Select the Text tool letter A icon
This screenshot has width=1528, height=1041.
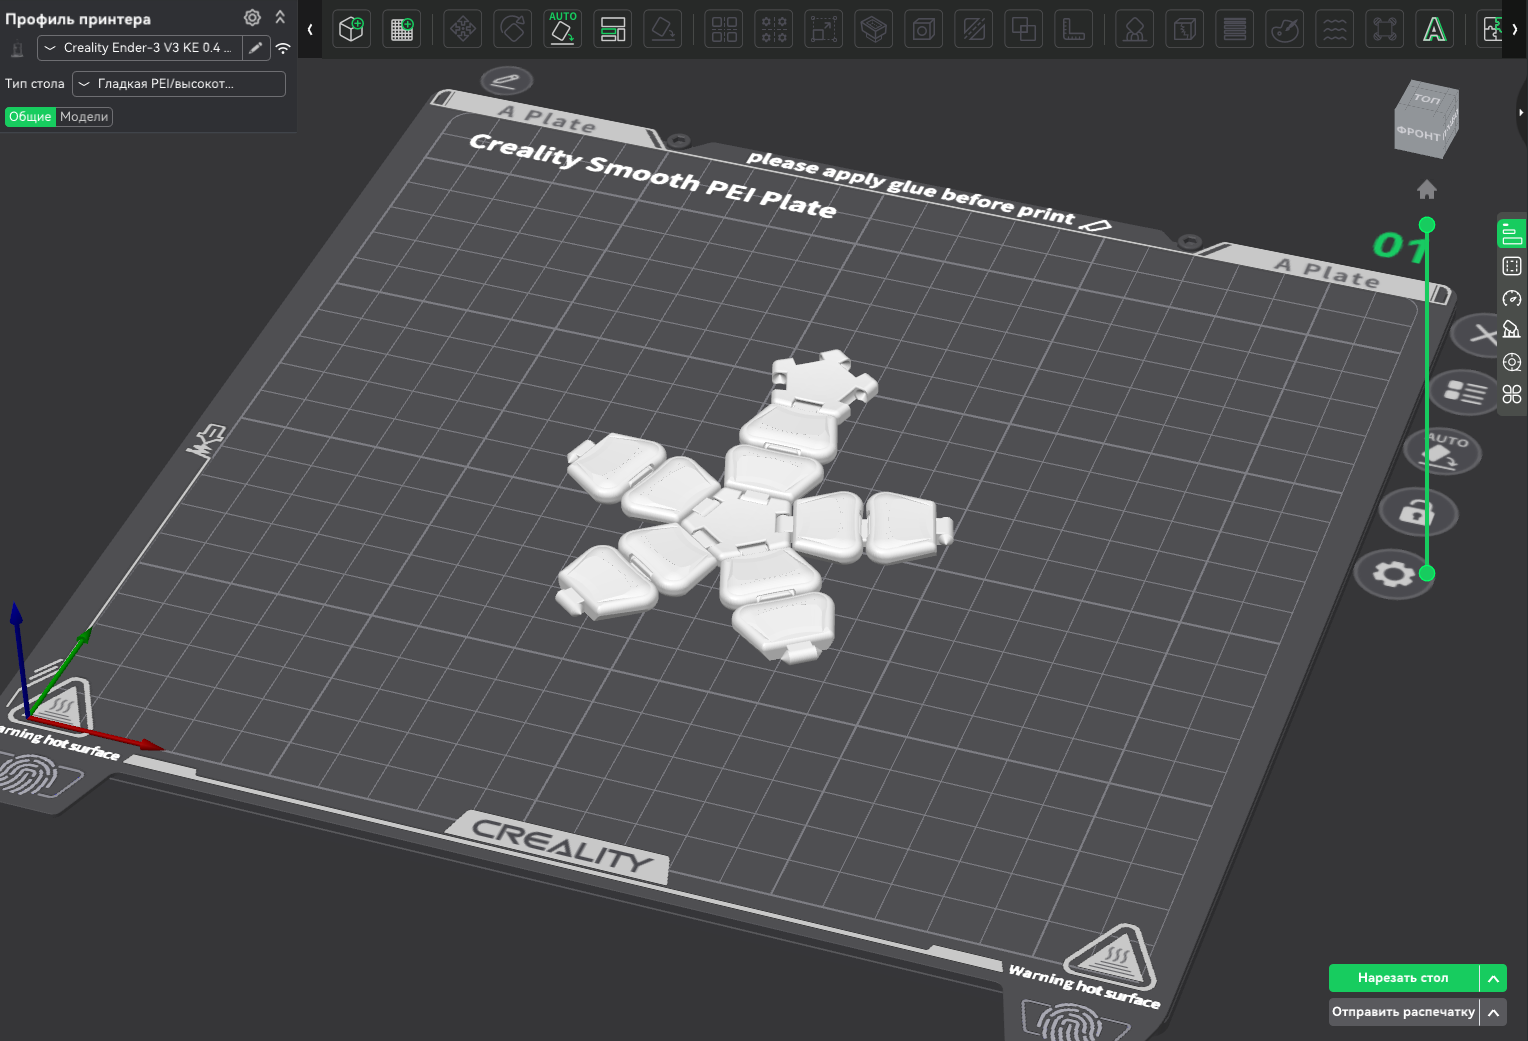coord(1435,29)
